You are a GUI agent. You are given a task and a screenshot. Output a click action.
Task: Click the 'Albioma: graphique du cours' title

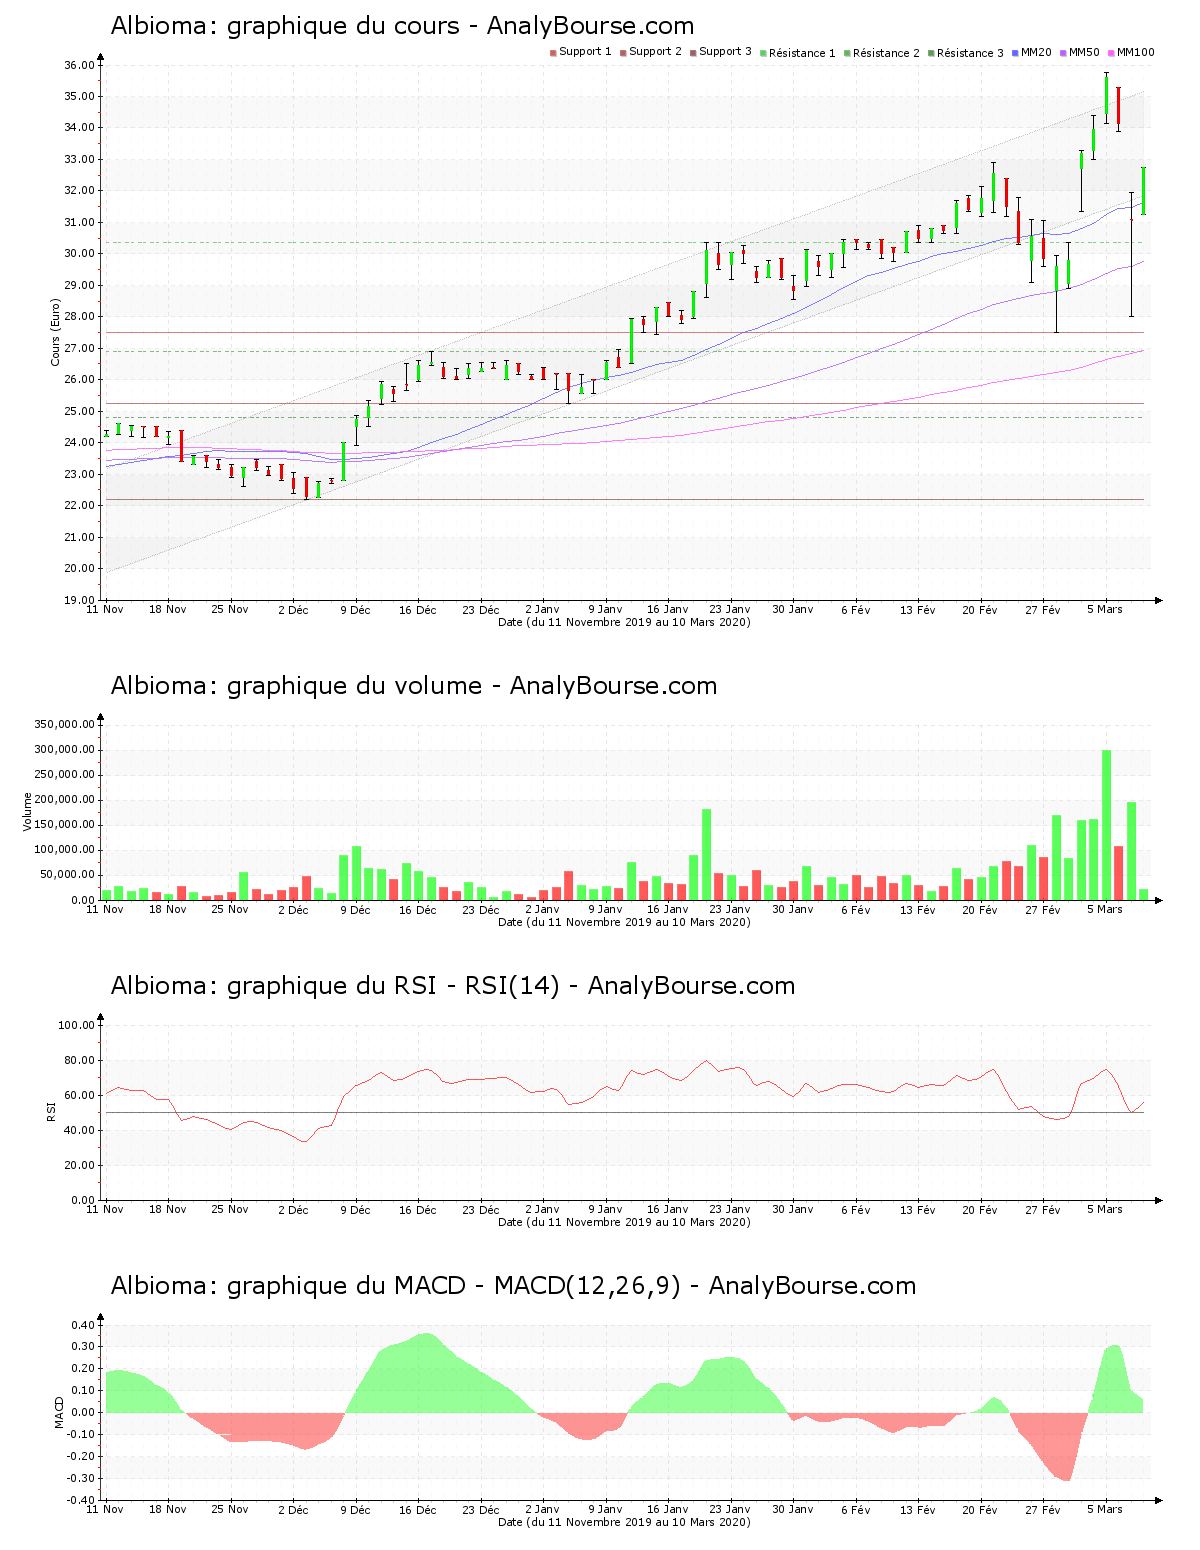(402, 26)
